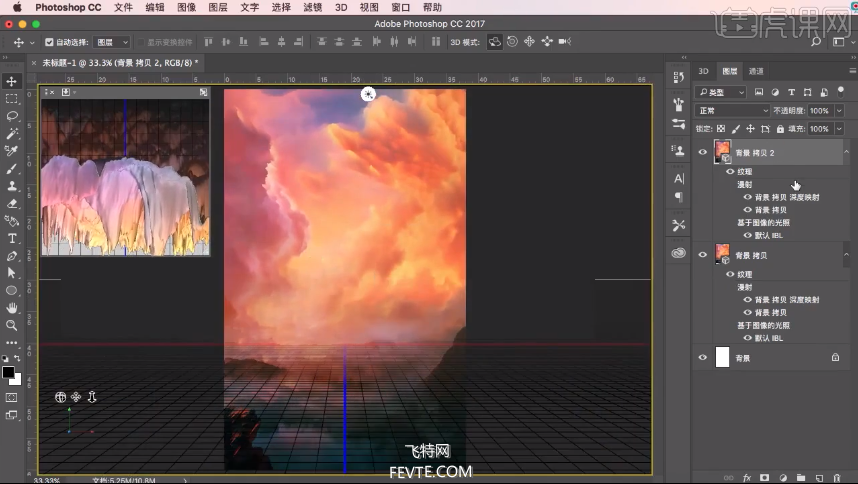Select the Eraser tool

[11, 203]
